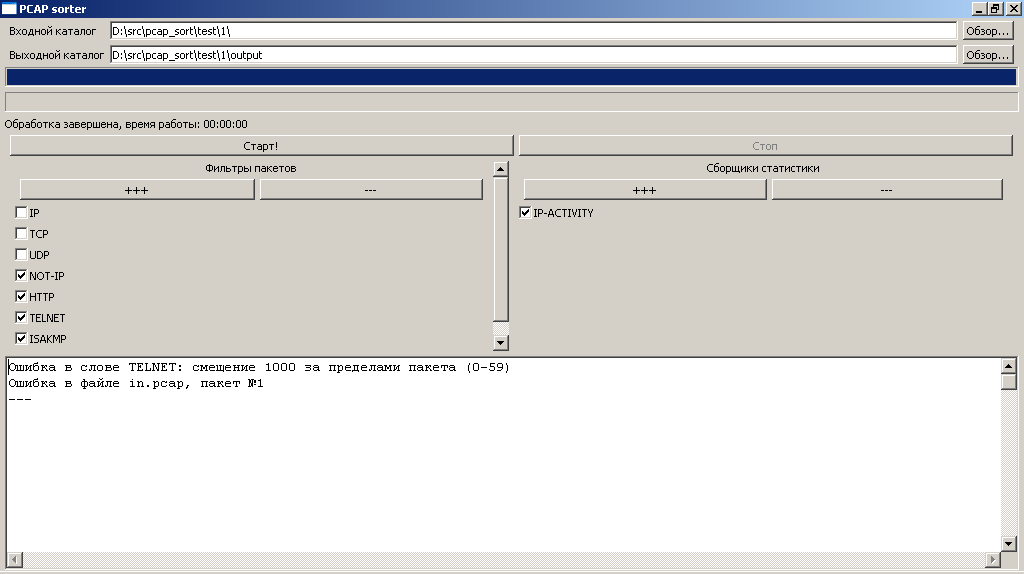Select all packet filters with +++ button
The height and width of the screenshot is (574, 1024).
[136, 190]
